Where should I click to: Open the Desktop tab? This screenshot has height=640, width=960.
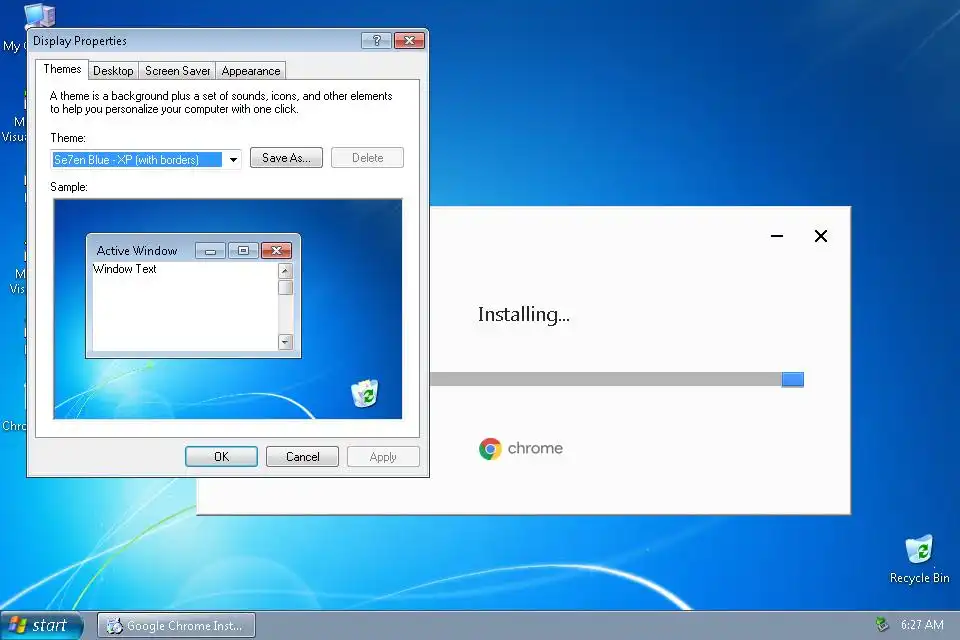tap(113, 71)
